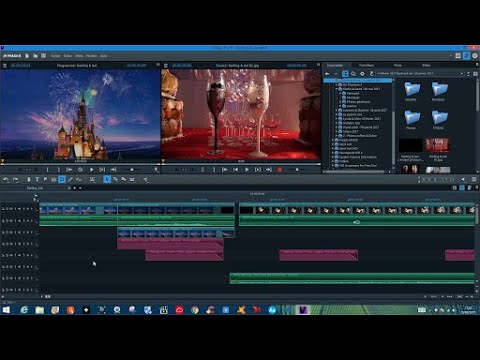Click the open project folder icon
The height and width of the screenshot is (360, 480).
click(35, 56)
